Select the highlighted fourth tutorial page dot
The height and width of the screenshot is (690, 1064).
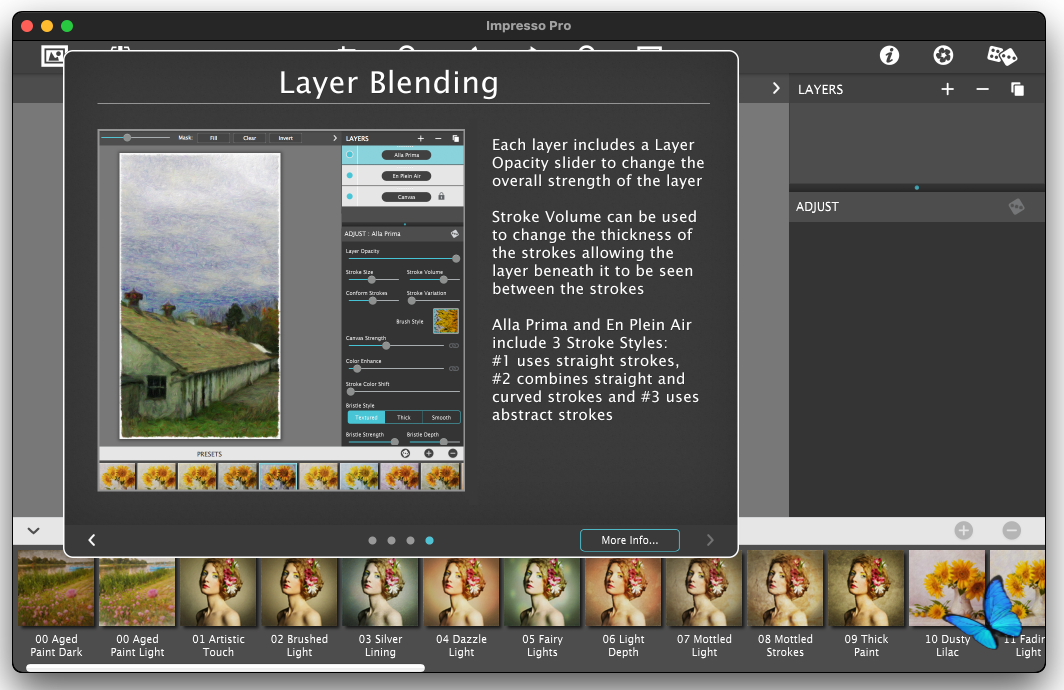coord(429,541)
